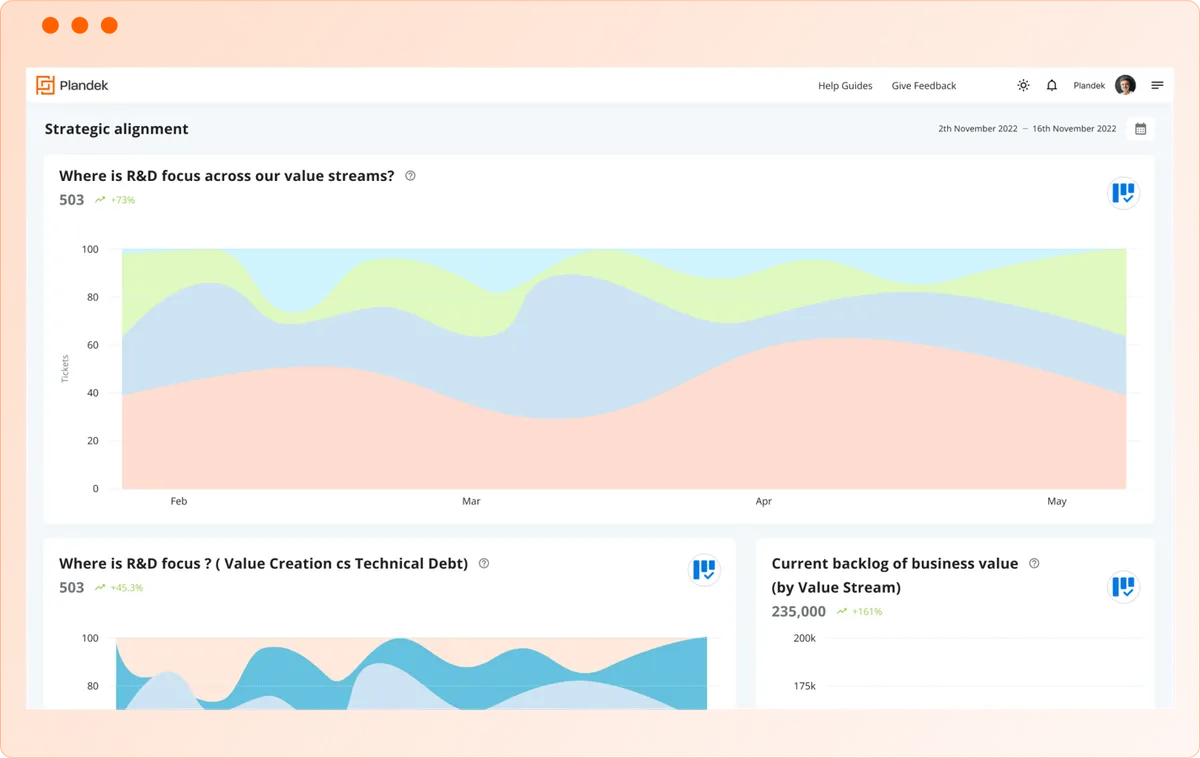Click the +73% trend indicator
Image resolution: width=1200 pixels, height=758 pixels.
[115, 200]
